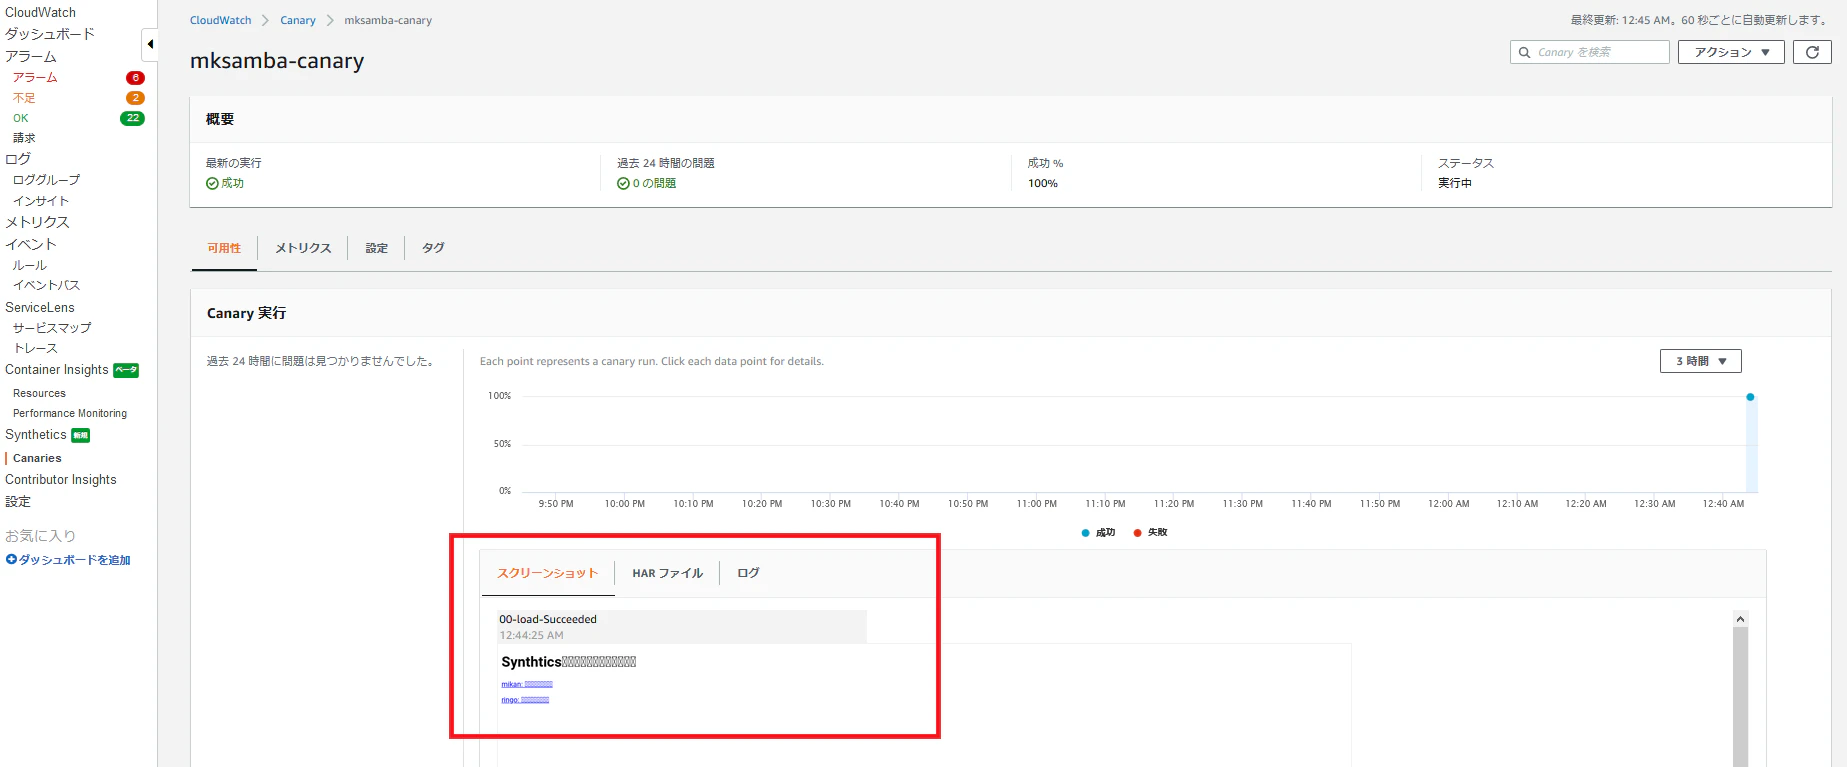Open インサイト under logs
Viewport: 1847px width, 767px height.
click(x=41, y=201)
